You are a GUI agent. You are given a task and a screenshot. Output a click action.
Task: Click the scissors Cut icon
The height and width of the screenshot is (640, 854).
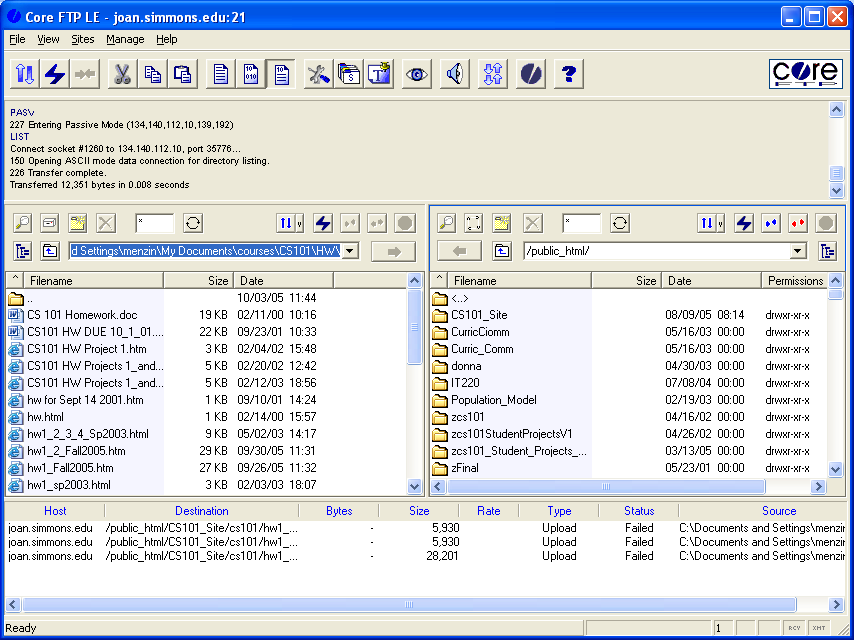pyautogui.click(x=122, y=75)
